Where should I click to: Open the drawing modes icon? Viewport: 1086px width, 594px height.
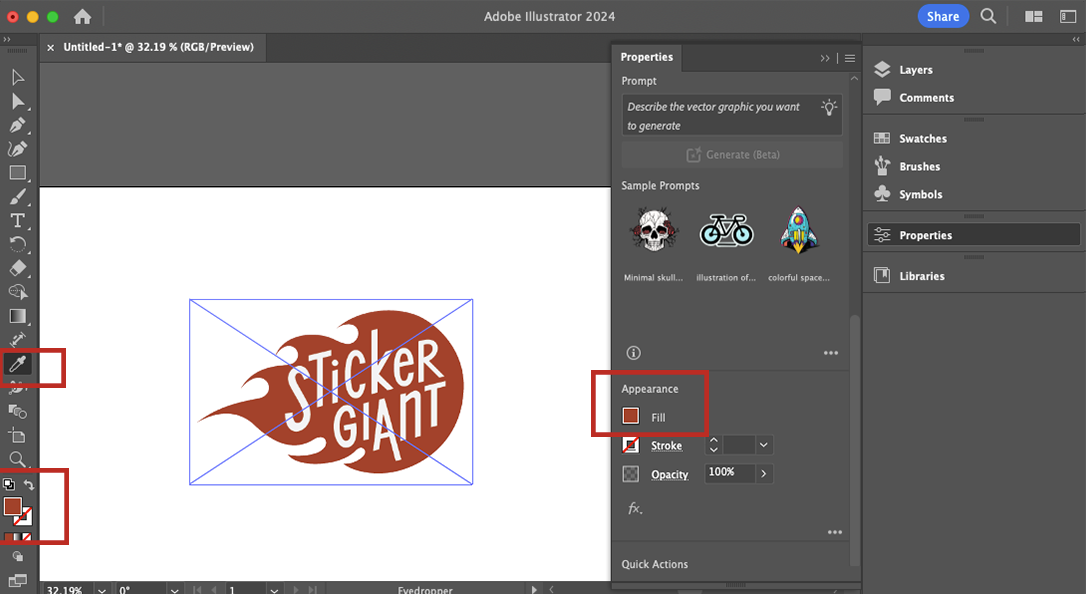[x=17, y=556]
